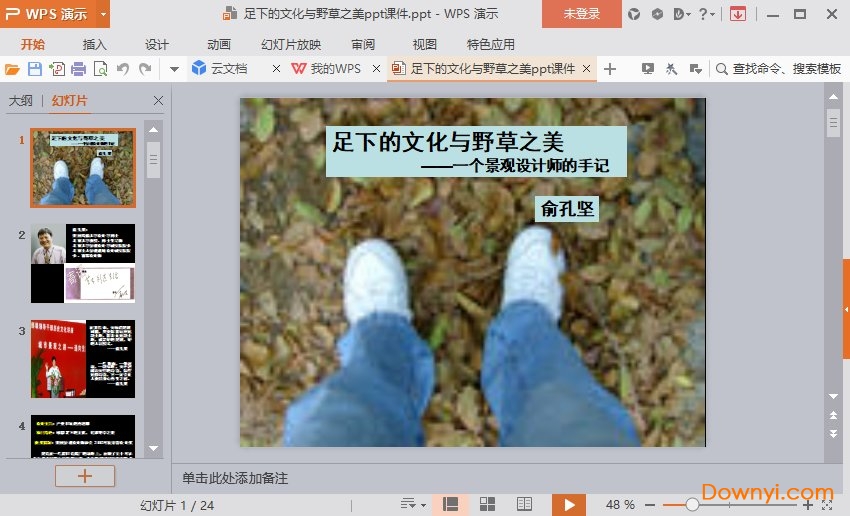Click zoom out minus button
850x516 pixels.
pyautogui.click(x=650, y=505)
